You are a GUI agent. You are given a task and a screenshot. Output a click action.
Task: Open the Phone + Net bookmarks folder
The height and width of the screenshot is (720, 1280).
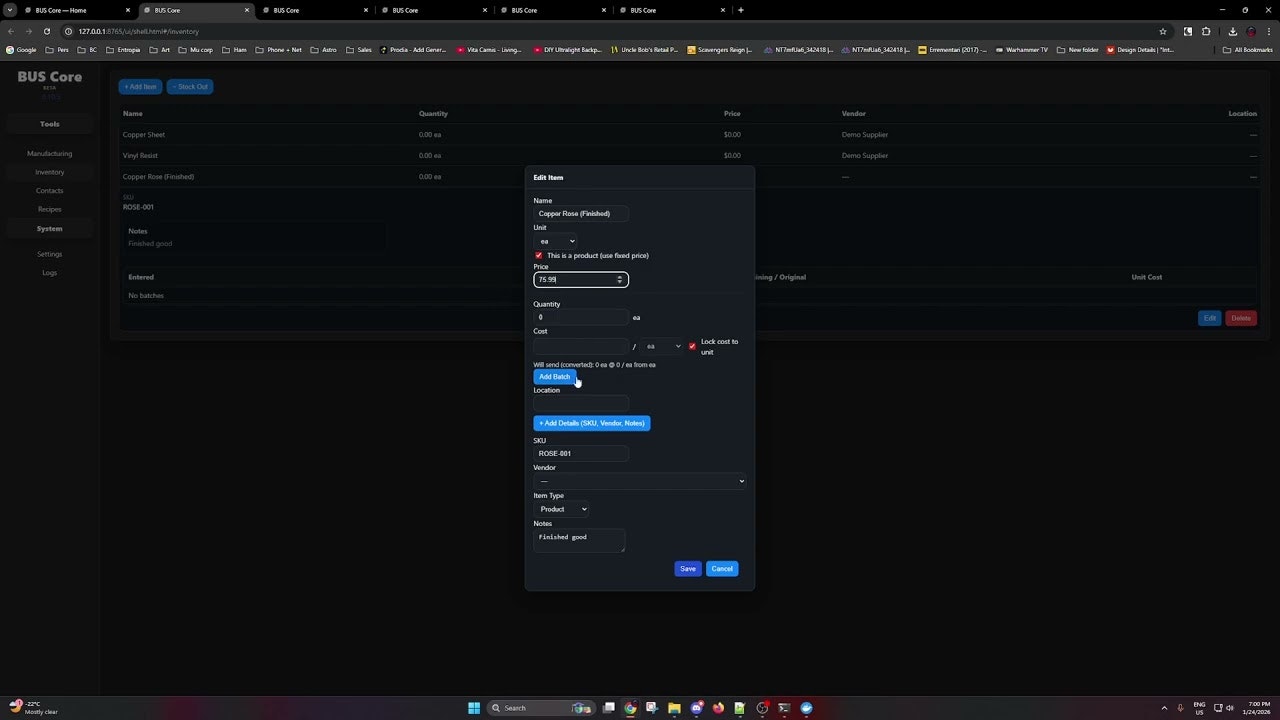pyautogui.click(x=278, y=50)
